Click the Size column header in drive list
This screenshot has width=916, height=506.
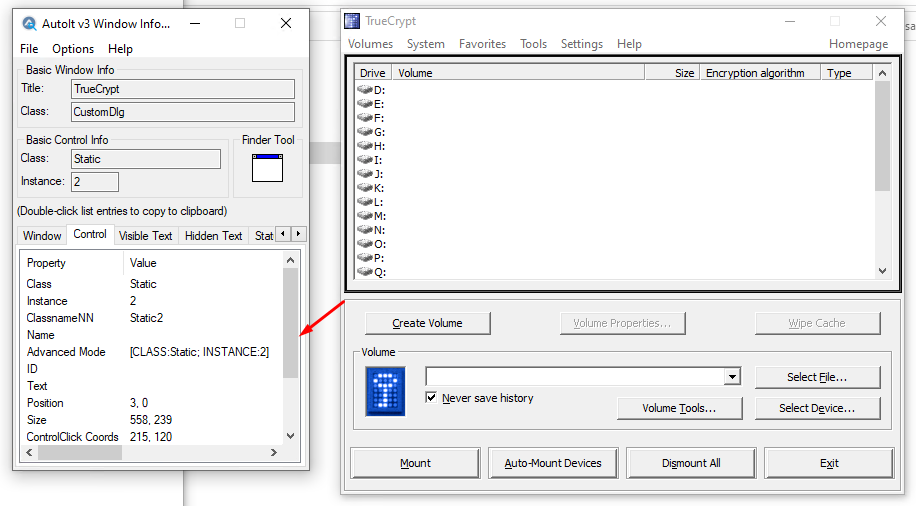pyautogui.click(x=672, y=73)
